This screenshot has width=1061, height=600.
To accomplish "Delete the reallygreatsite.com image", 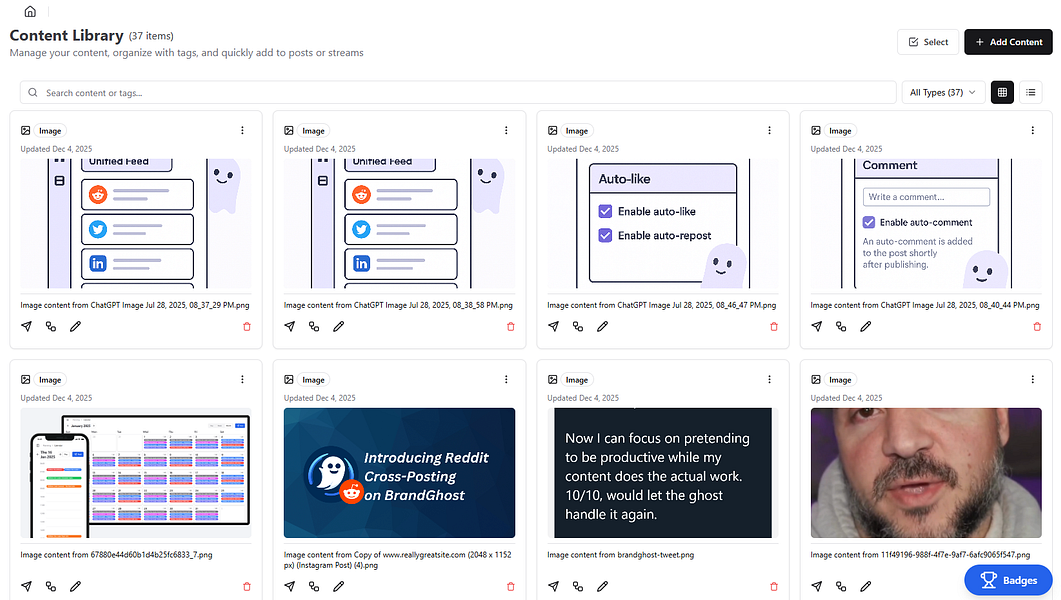I will pyautogui.click(x=511, y=586).
